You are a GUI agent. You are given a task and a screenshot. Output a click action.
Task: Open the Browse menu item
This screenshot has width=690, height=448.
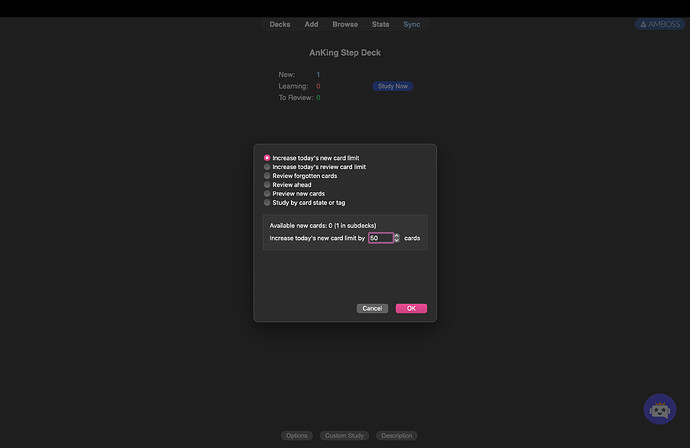coord(345,24)
